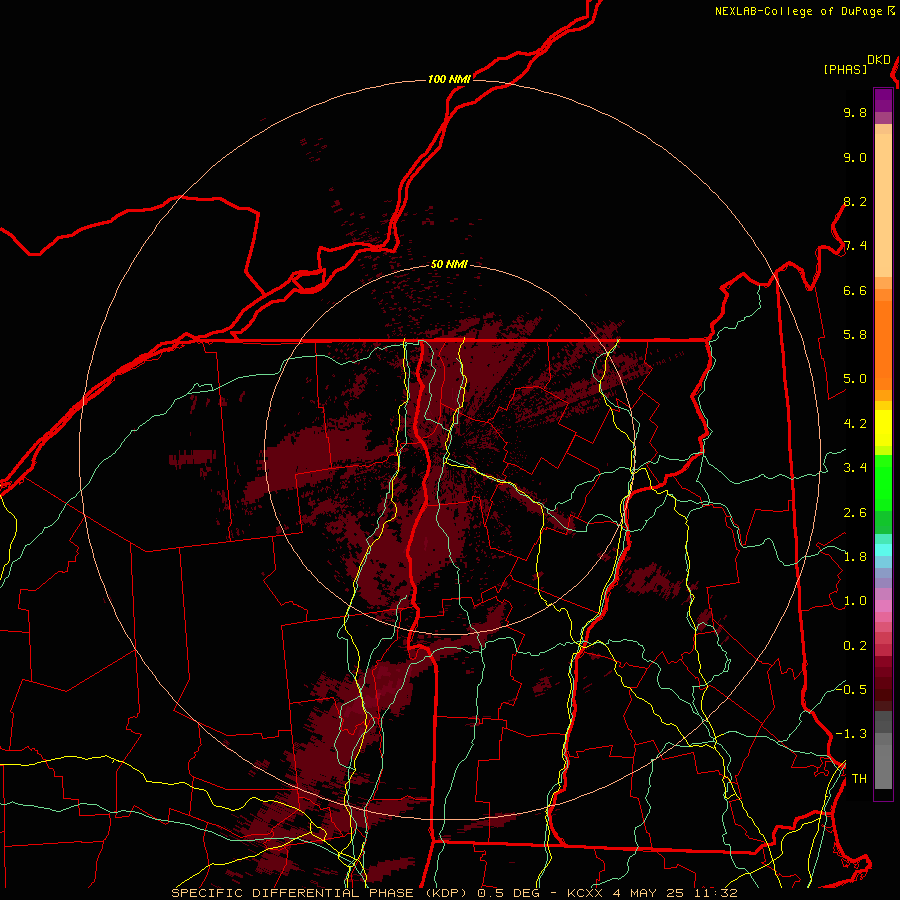Click the 6.6 scale value
Screen dimensions: 900x900
(855, 290)
